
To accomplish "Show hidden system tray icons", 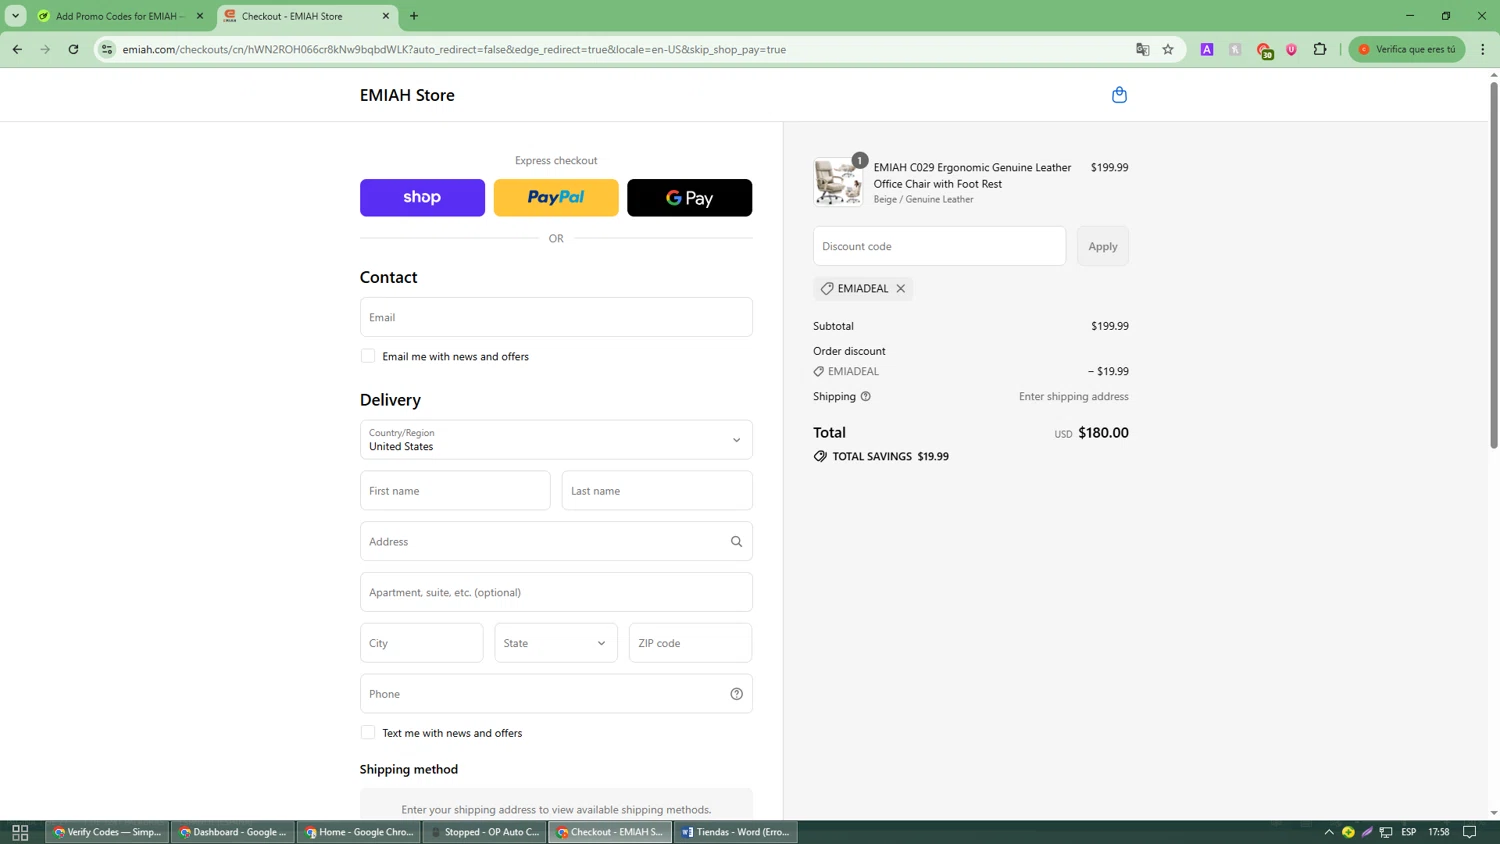I will tap(1329, 832).
